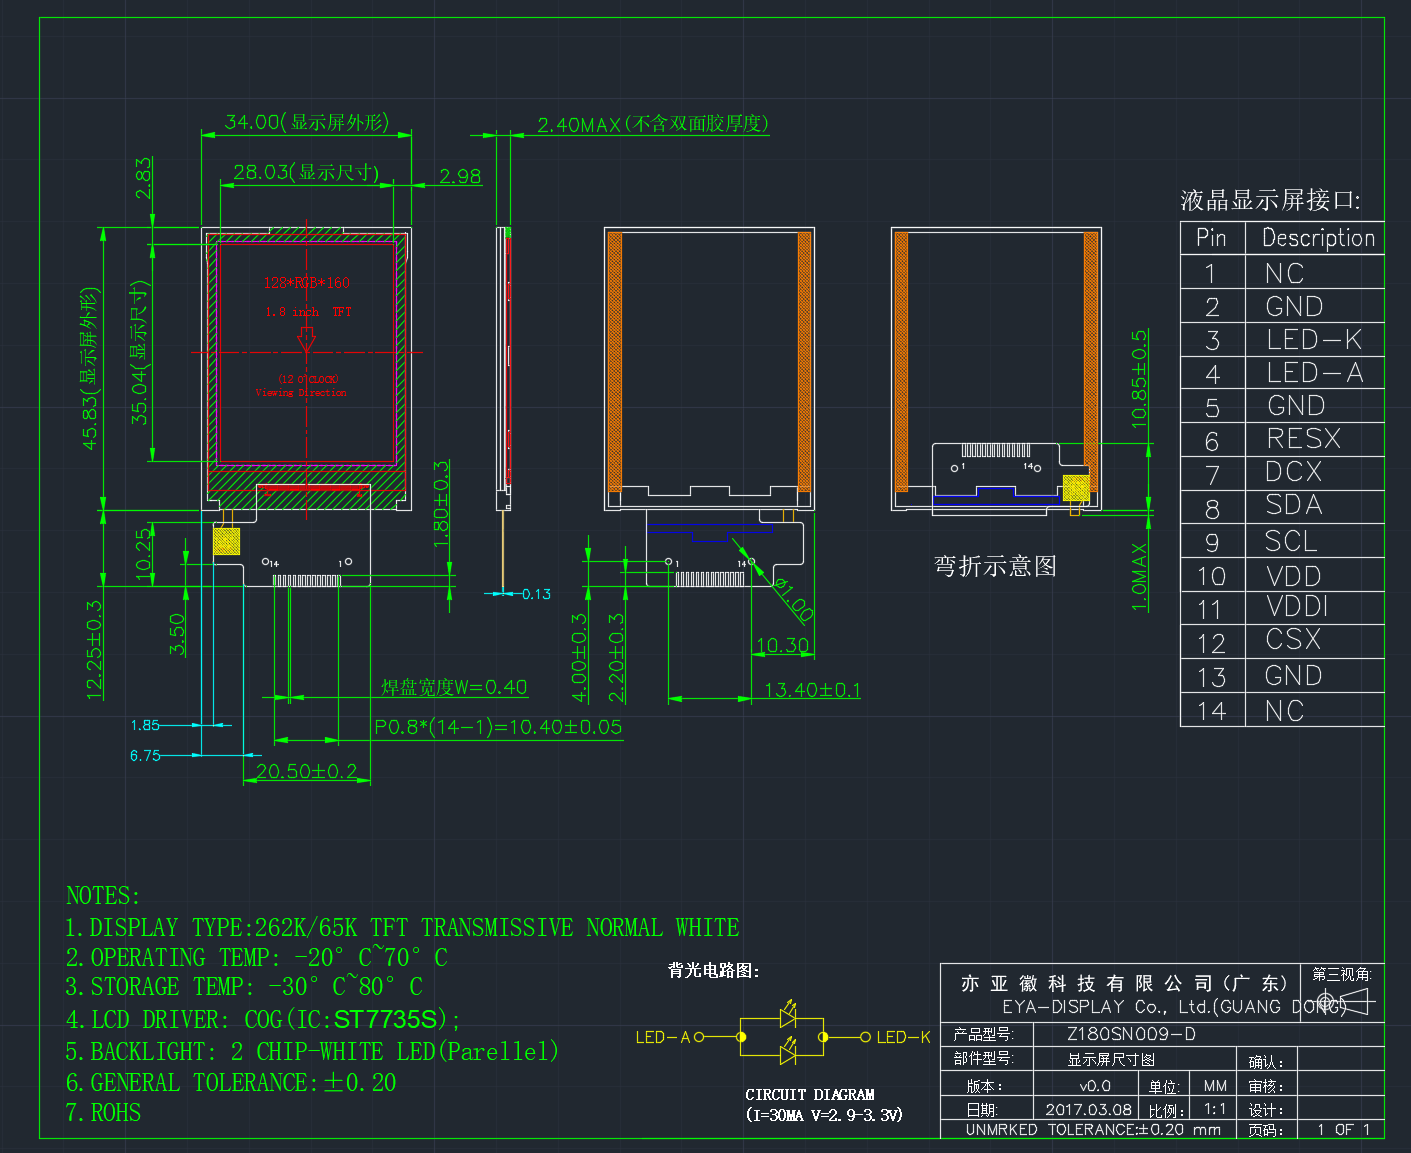Select the 28.03 display size dimension
Image resolution: width=1411 pixels, height=1153 pixels.
point(306,172)
